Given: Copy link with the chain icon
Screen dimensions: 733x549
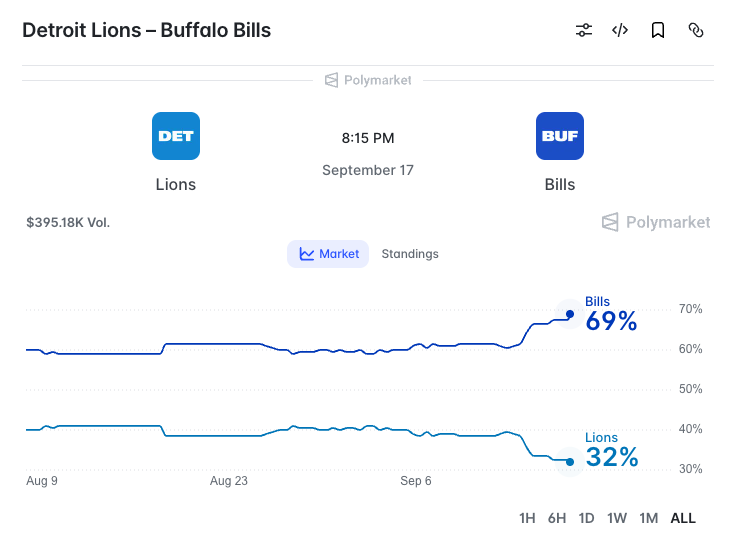Looking at the screenshot, I should point(696,30).
